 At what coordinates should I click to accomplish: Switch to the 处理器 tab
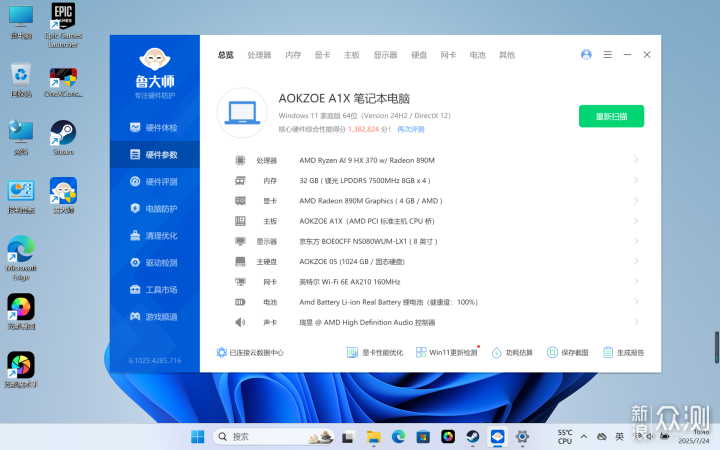pos(259,55)
